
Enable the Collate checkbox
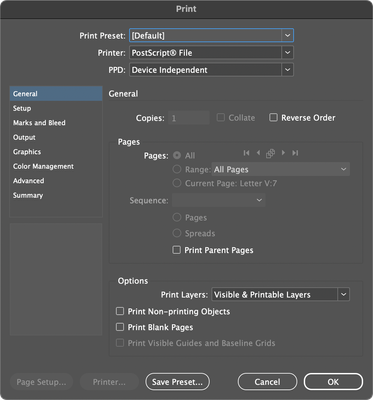coord(221,118)
